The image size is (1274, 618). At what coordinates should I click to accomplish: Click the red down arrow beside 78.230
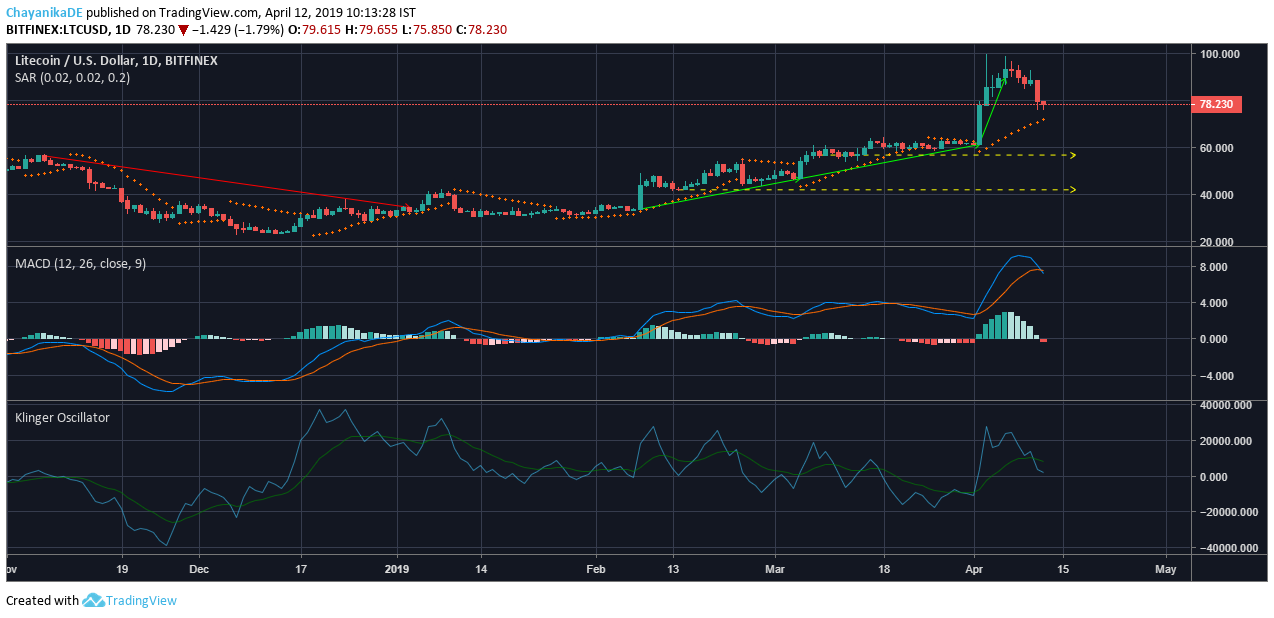(x=184, y=30)
